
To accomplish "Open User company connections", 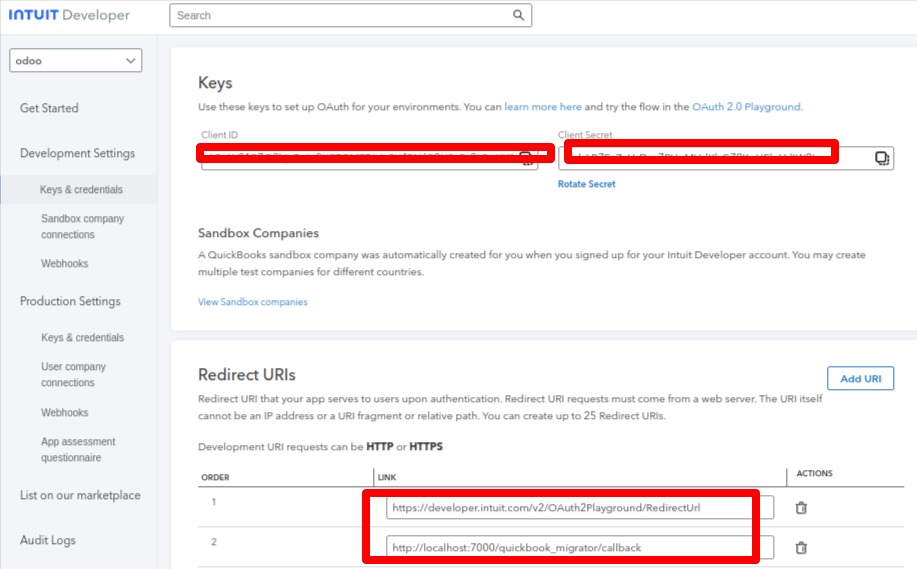I will point(73,374).
